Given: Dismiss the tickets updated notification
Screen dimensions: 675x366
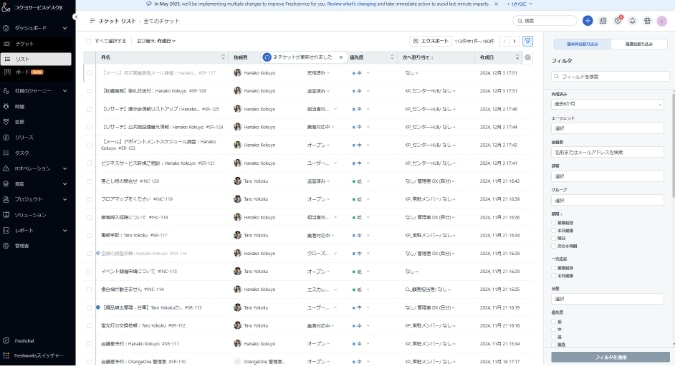Looking at the screenshot, I should [341, 57].
